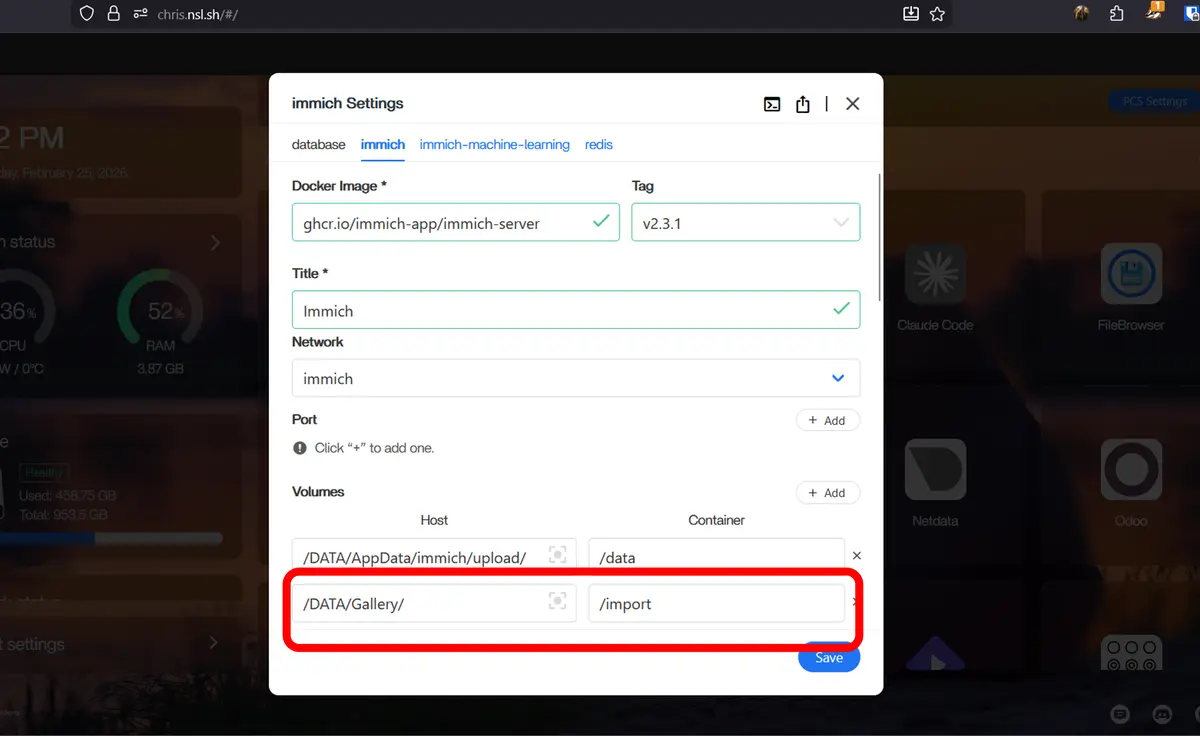Image resolution: width=1200 pixels, height=736 pixels.
Task: Add a new volume mapping
Action: coord(827,493)
